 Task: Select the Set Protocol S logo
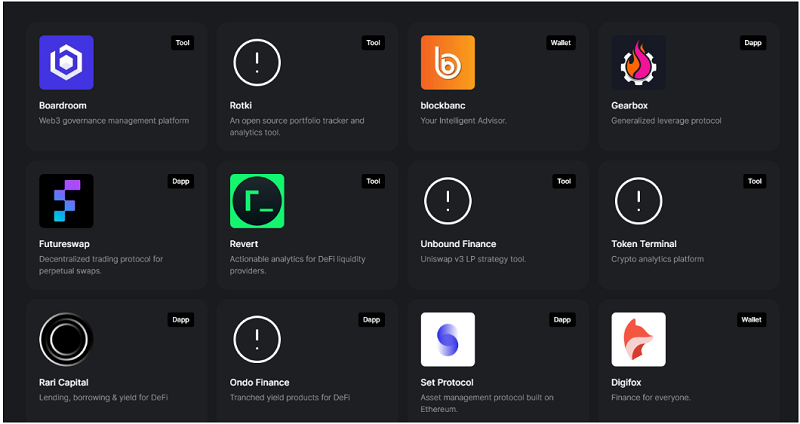448,340
